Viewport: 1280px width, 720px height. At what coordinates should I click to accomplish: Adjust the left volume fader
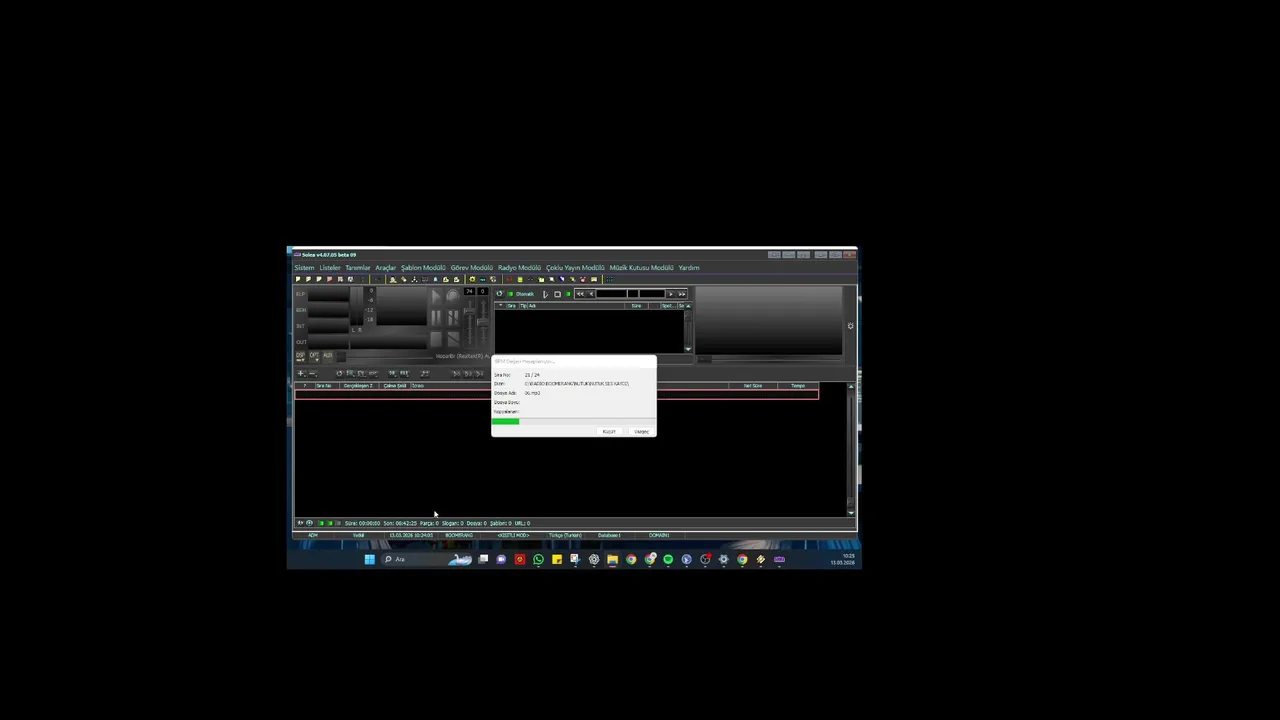[x=469, y=311]
